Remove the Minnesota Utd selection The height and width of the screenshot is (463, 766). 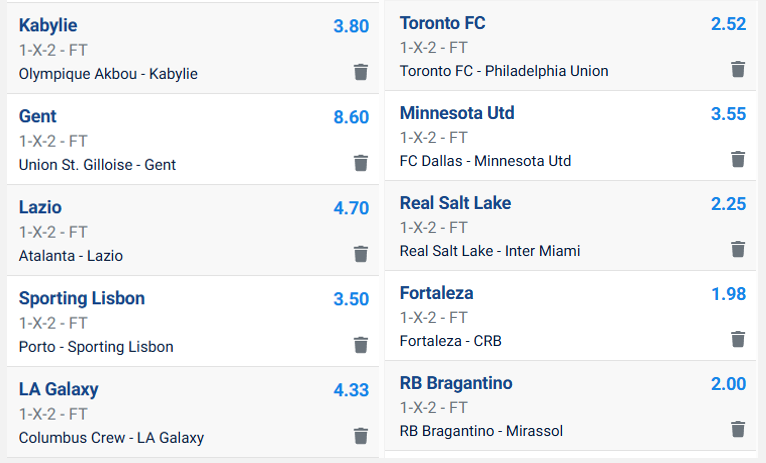click(x=738, y=159)
